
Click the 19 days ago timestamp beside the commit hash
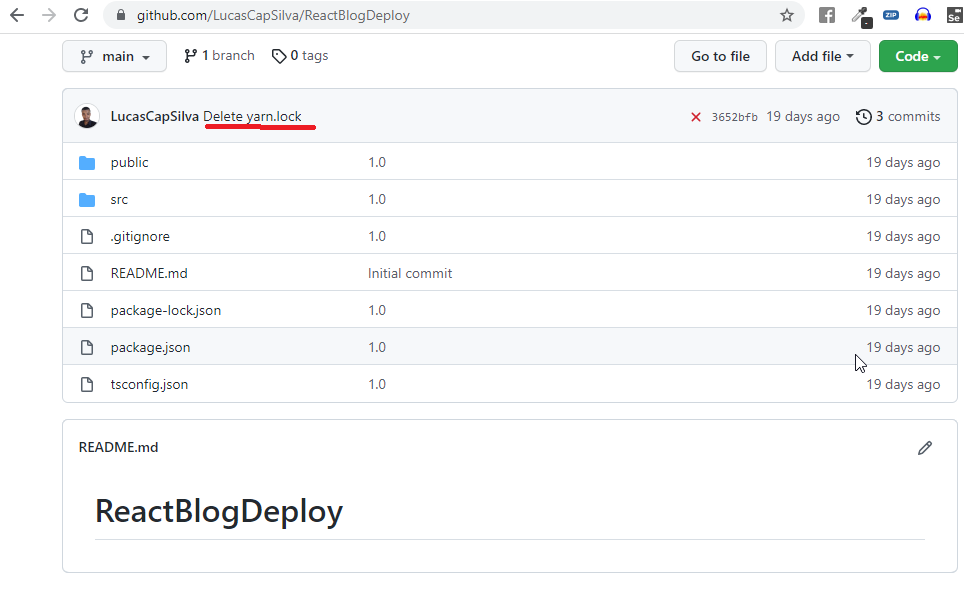click(803, 116)
